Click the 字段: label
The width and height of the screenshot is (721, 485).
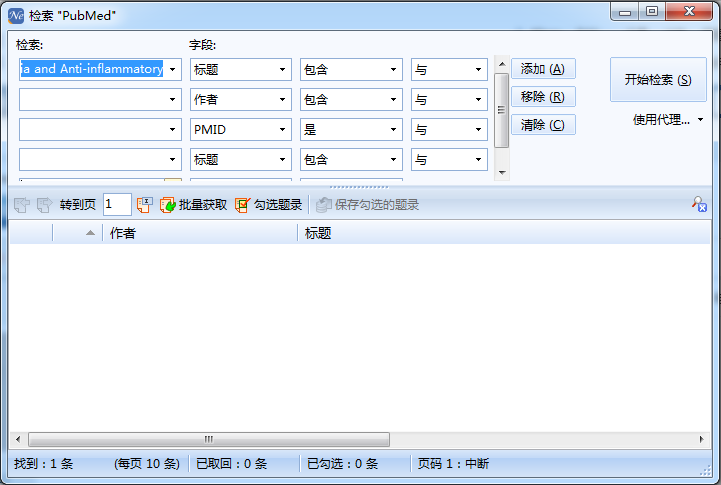coord(202,45)
